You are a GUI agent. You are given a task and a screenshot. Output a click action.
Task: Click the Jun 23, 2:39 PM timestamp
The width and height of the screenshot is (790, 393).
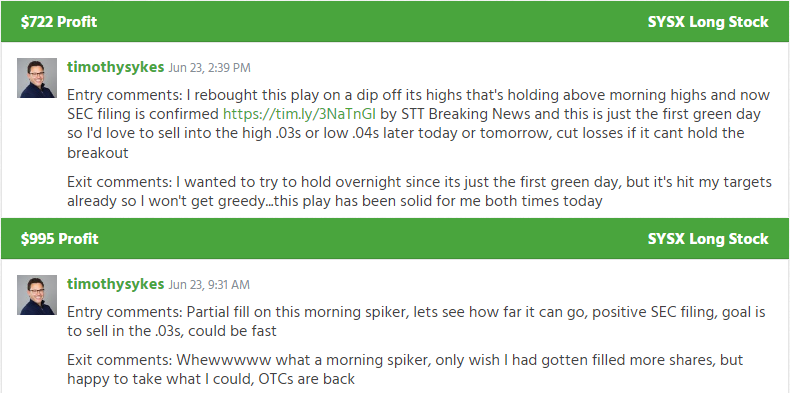209,68
